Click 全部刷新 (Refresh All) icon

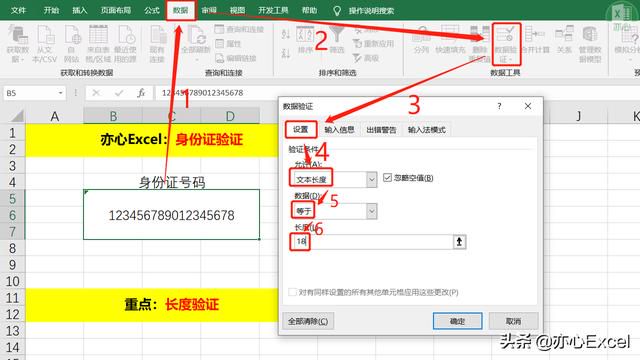196,44
